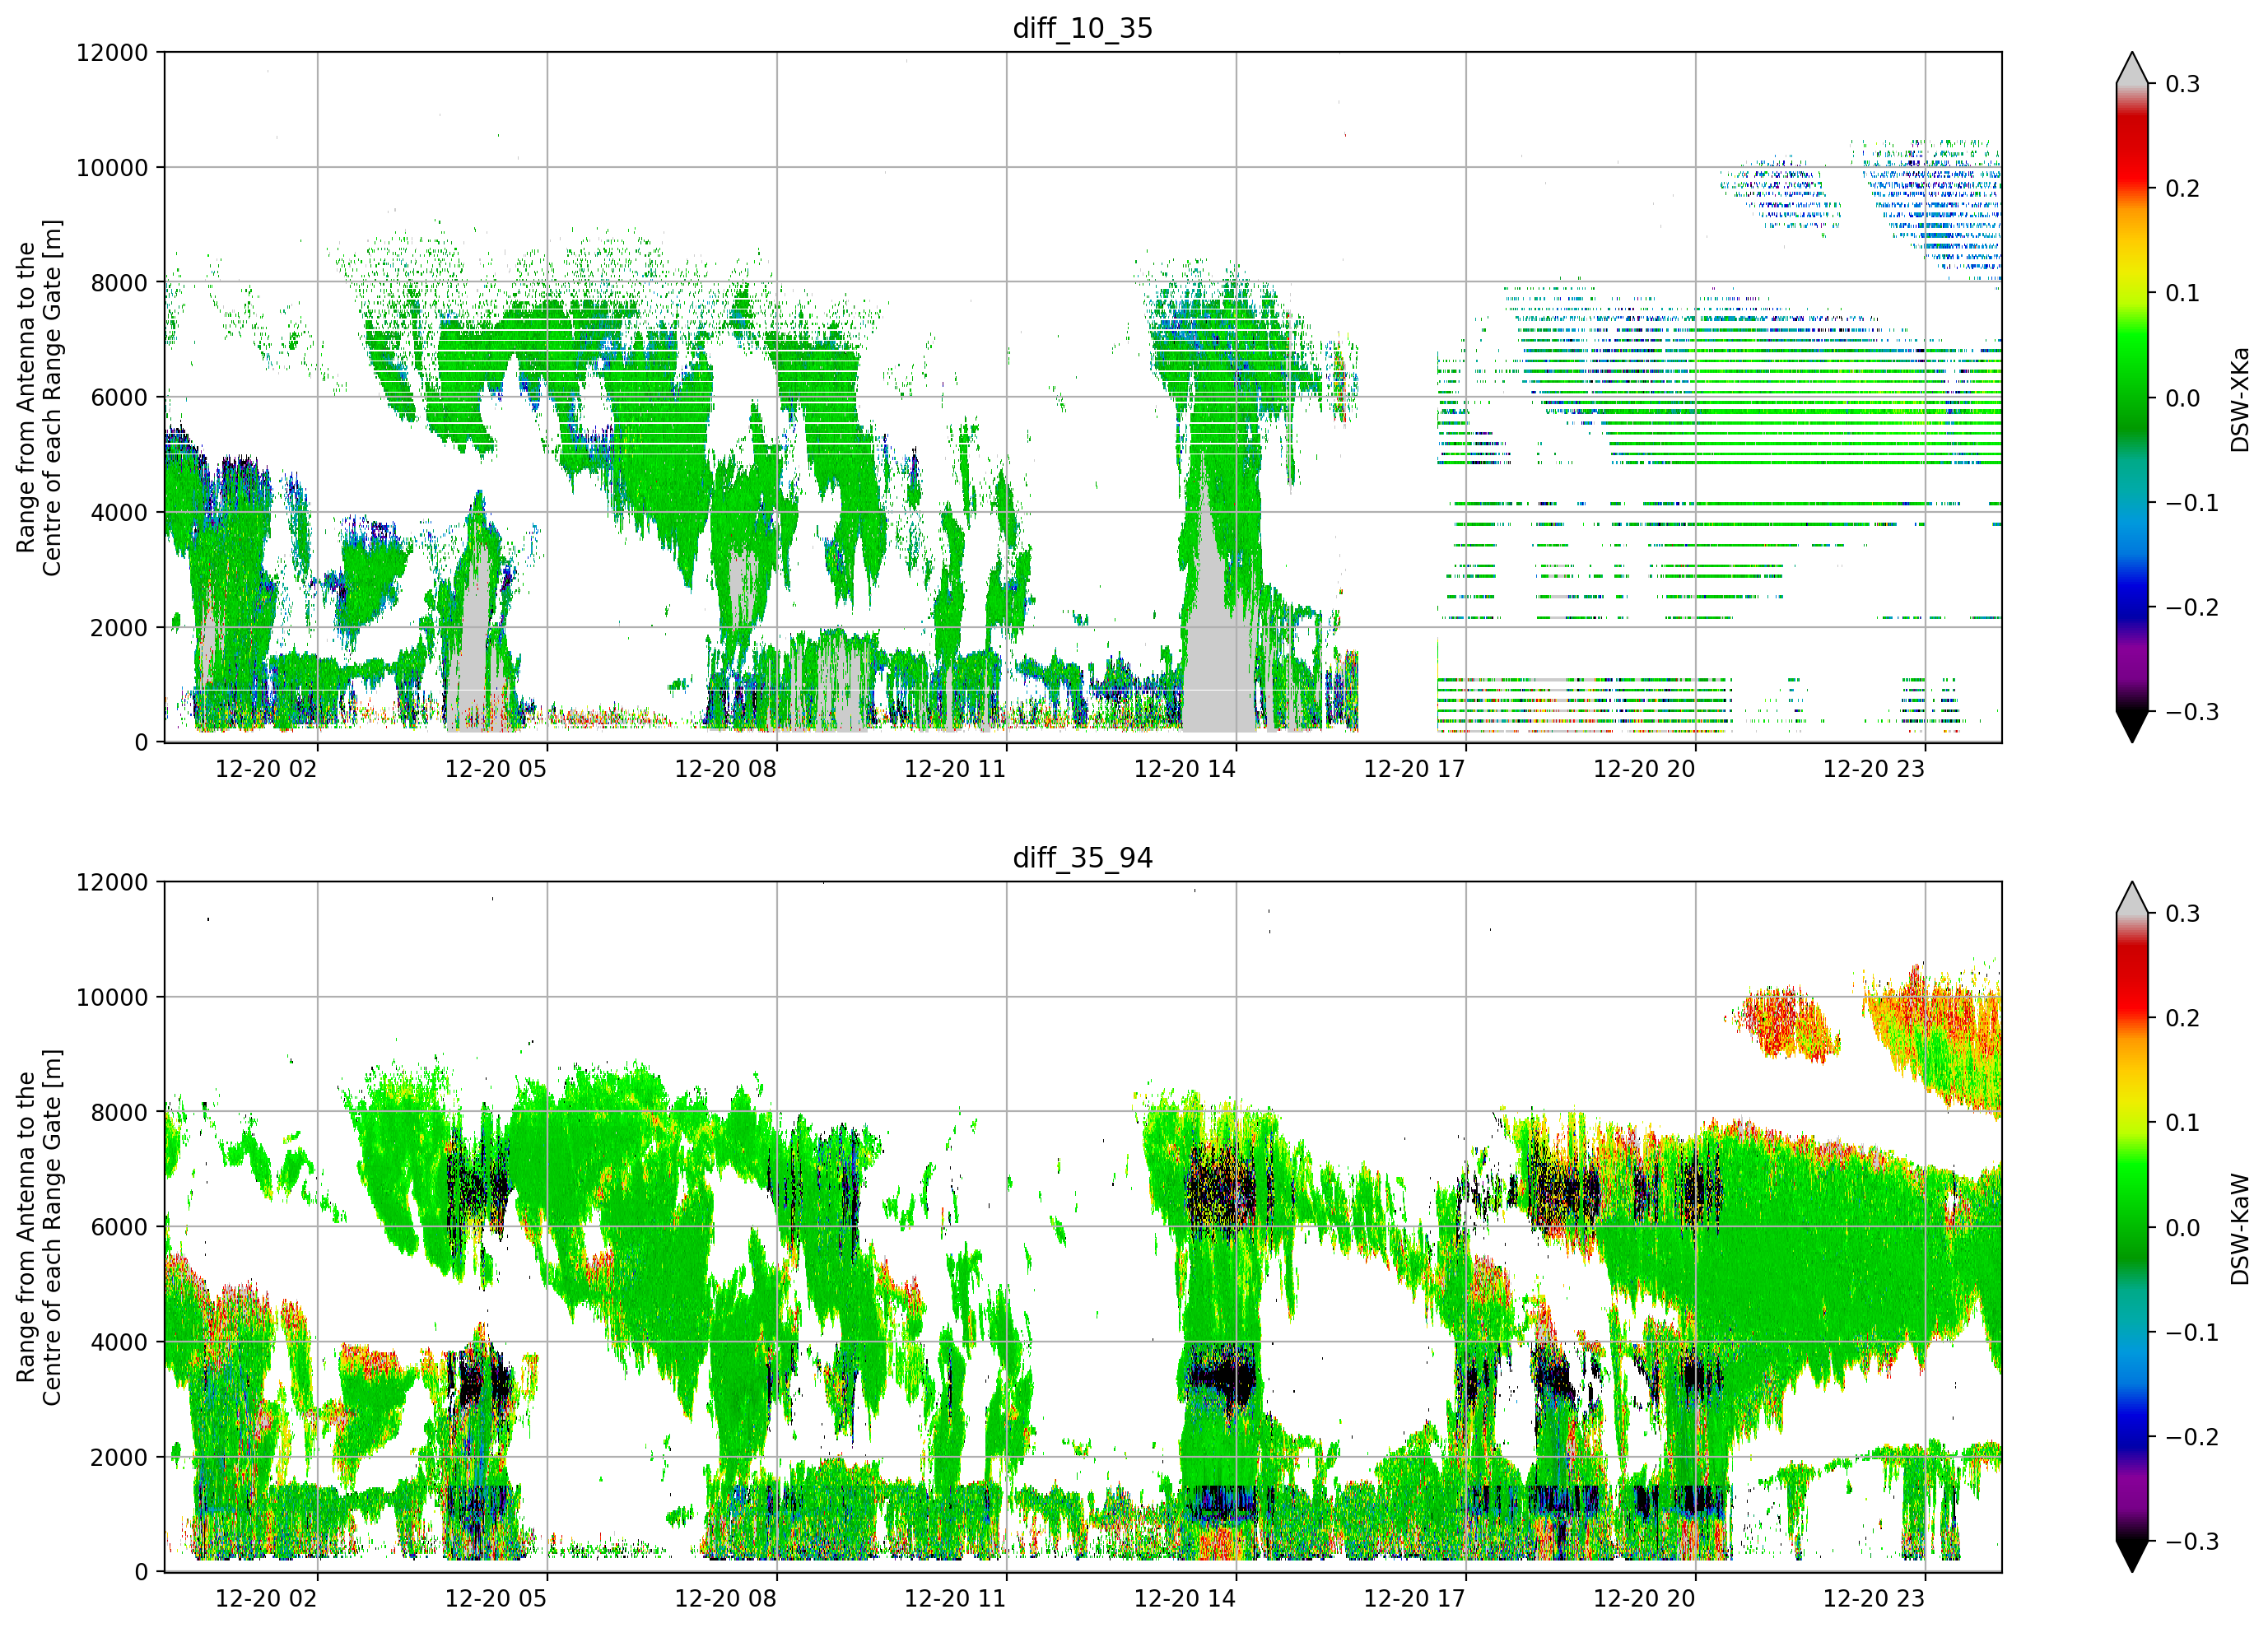Click the 2000 y-tick of the diff_35_94 plot
This screenshot has height=1628, width=2268.
coord(120,1458)
